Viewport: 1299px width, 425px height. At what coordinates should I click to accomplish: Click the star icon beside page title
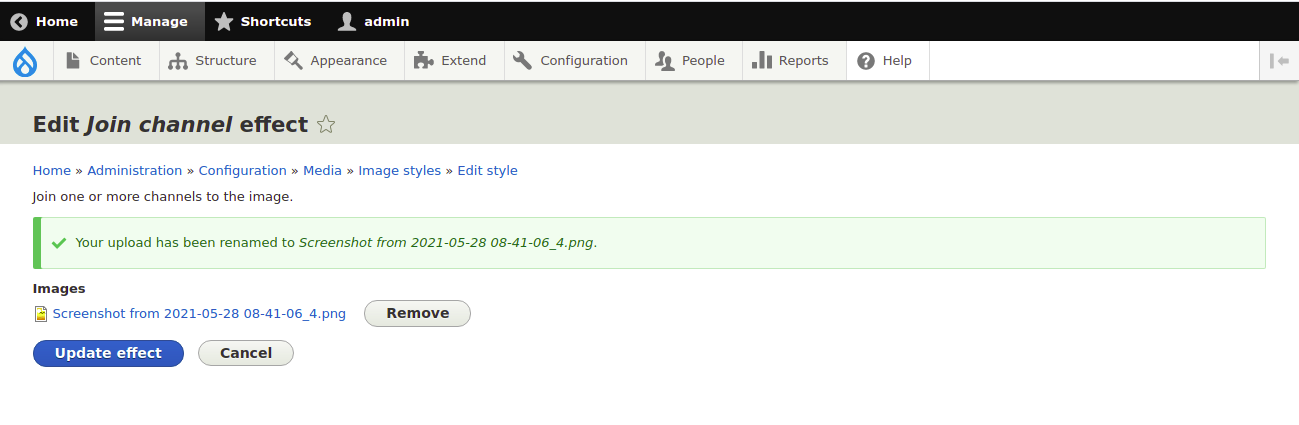coord(326,125)
